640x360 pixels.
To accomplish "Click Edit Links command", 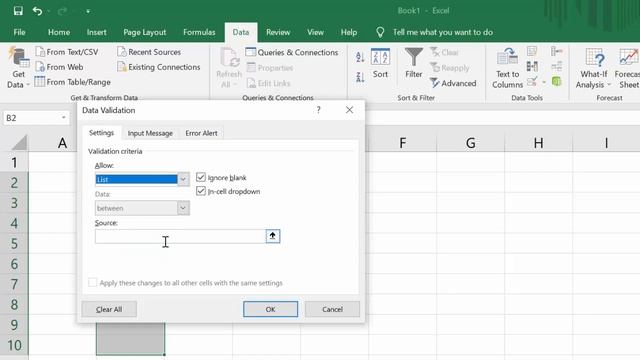I will click(x=268, y=83).
